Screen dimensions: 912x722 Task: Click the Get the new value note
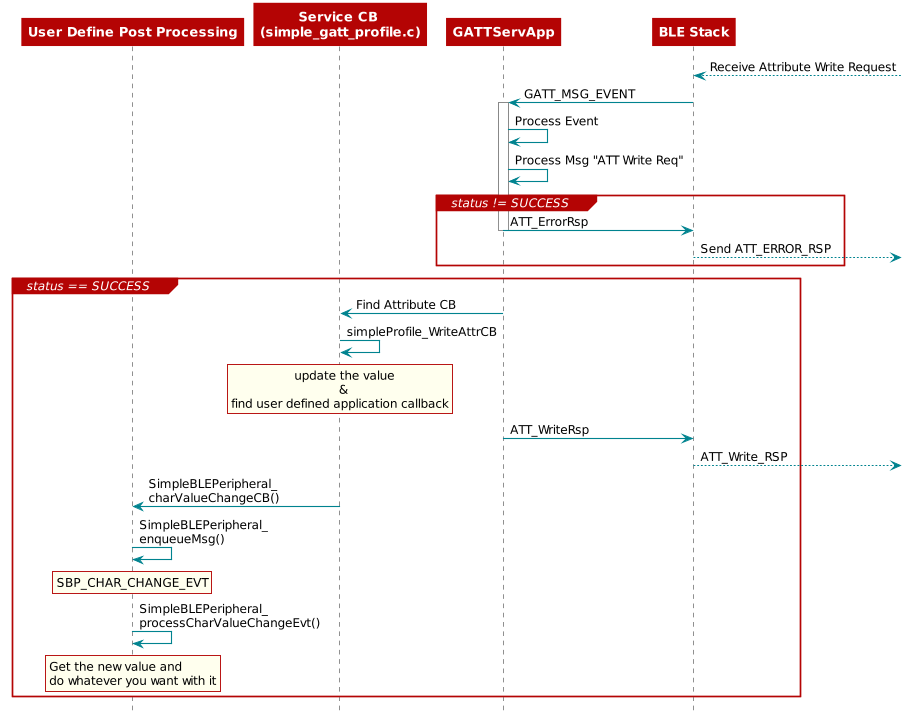coord(133,673)
